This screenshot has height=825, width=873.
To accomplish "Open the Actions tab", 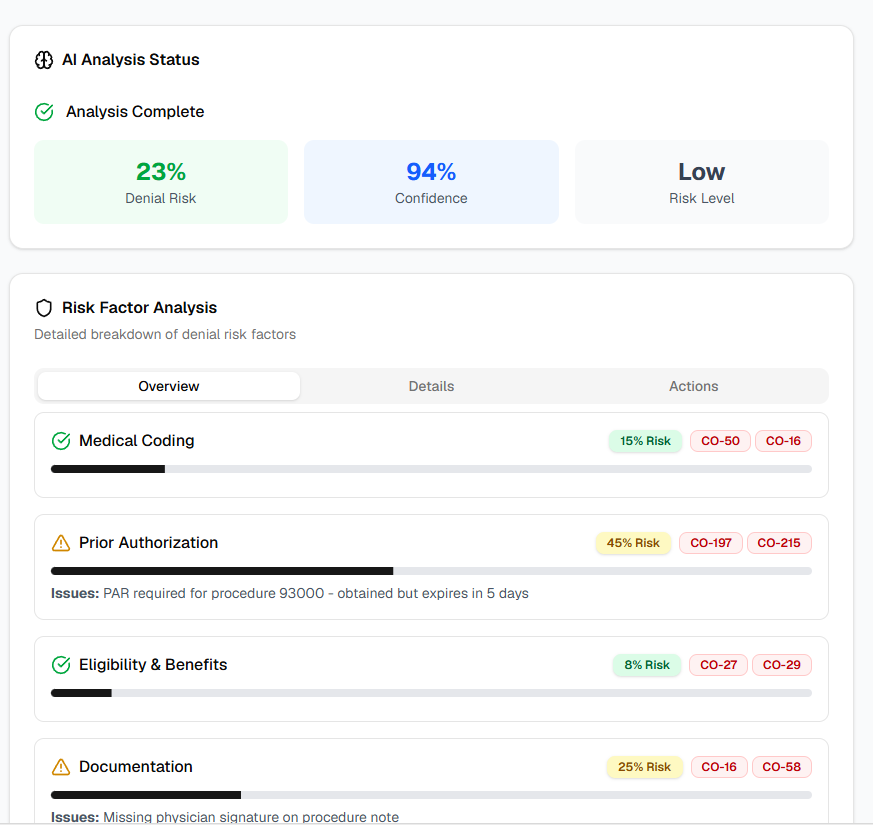I will (693, 386).
